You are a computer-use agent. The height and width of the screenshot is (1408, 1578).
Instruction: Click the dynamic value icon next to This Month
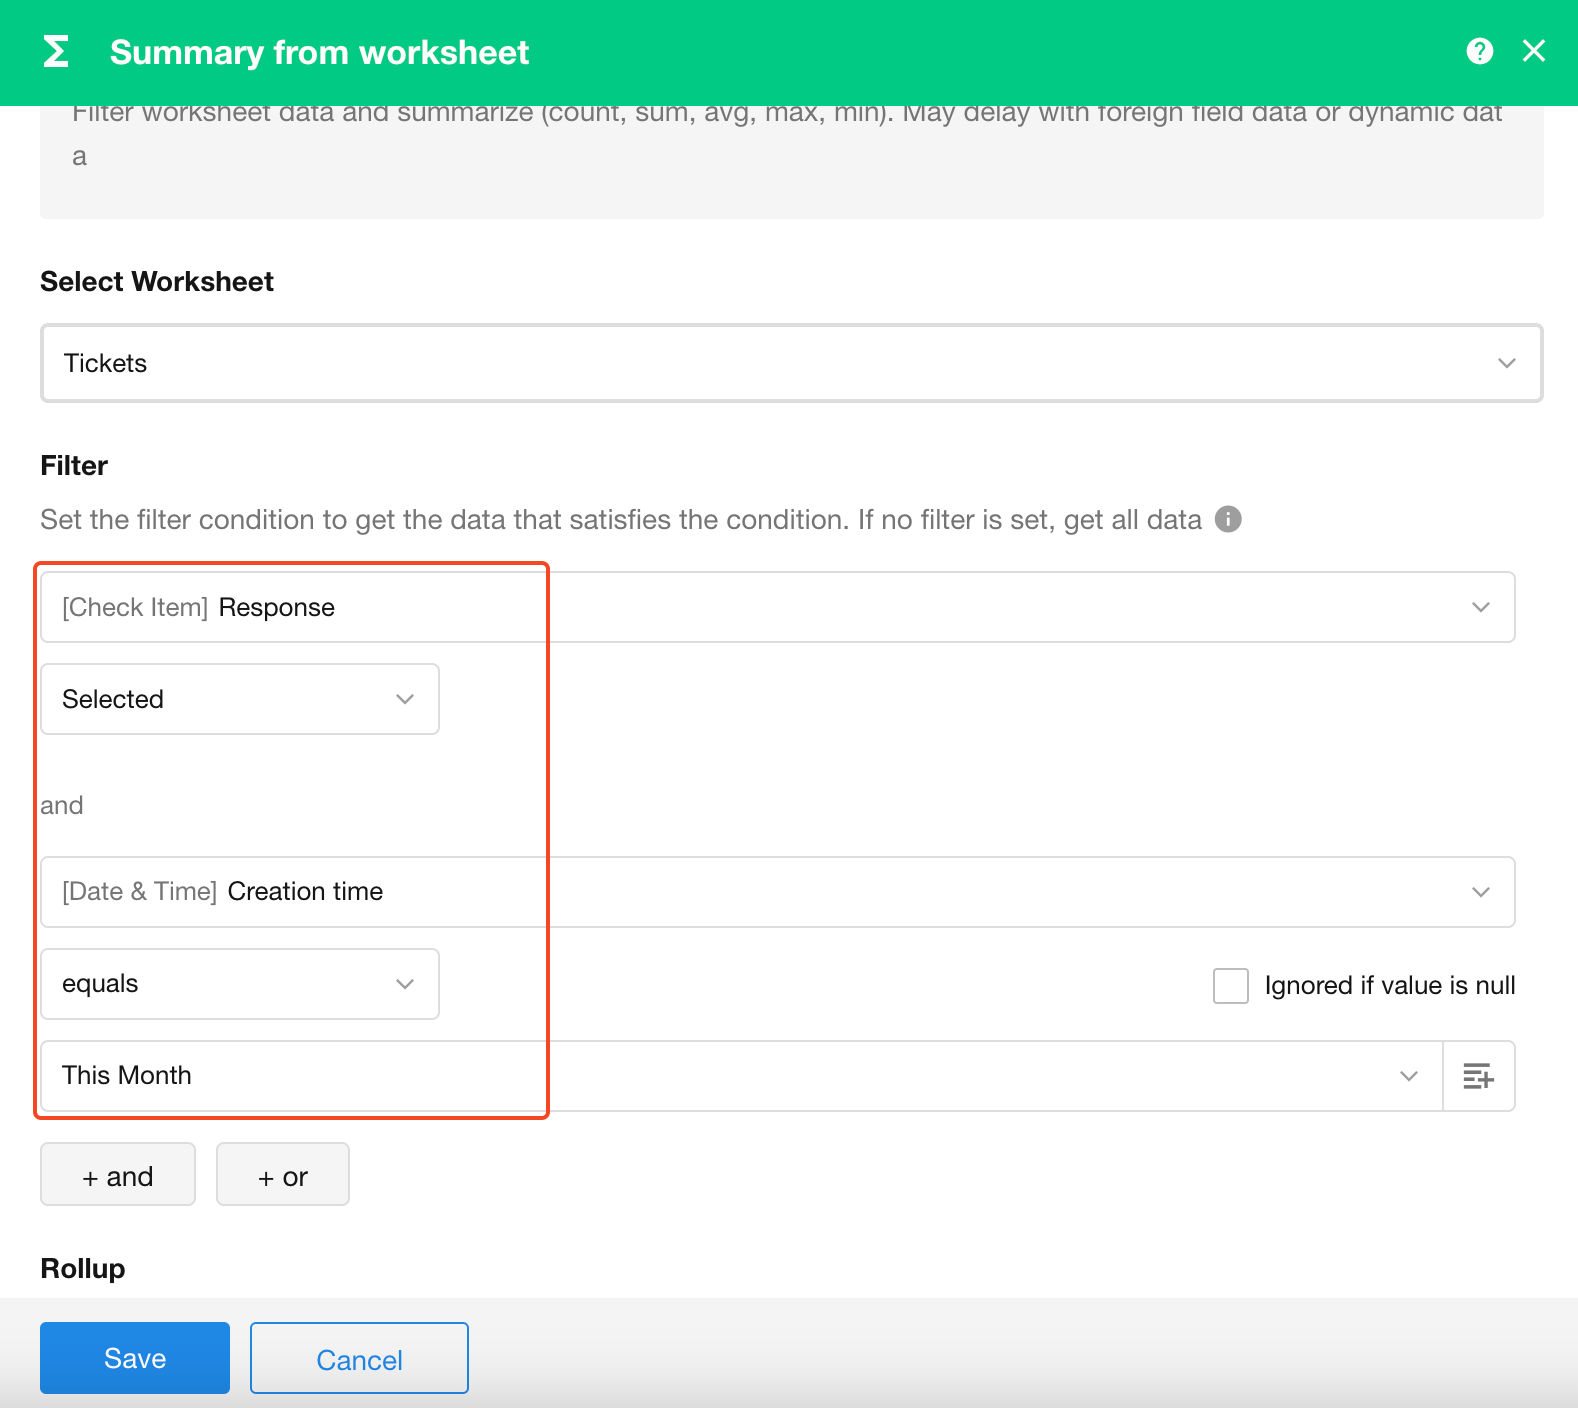1478,1076
